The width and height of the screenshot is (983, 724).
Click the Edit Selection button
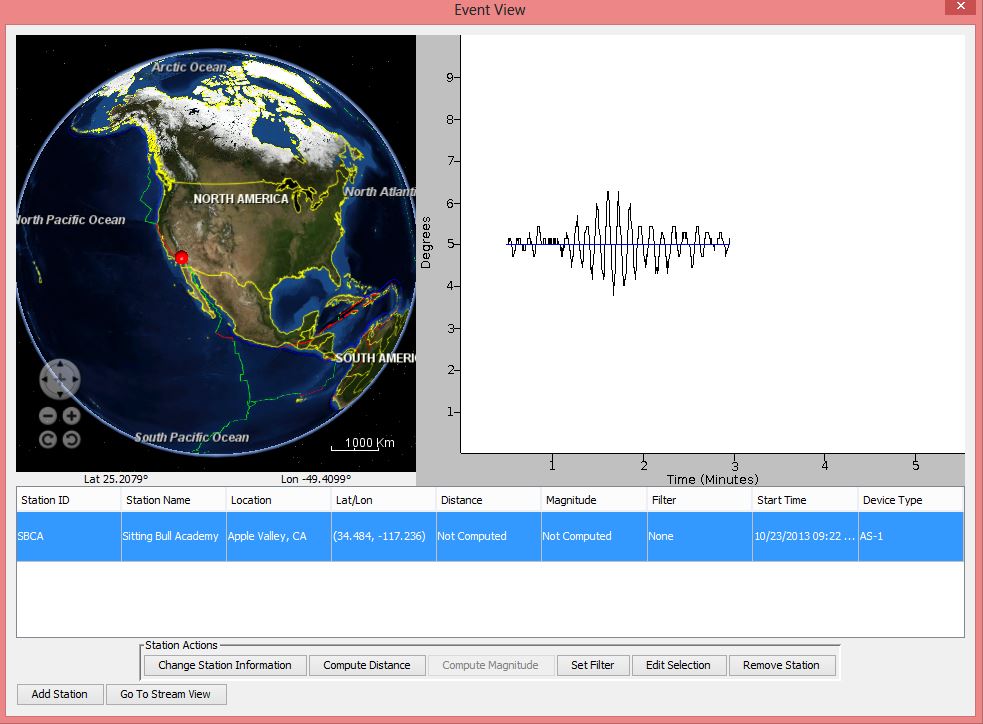pos(678,665)
